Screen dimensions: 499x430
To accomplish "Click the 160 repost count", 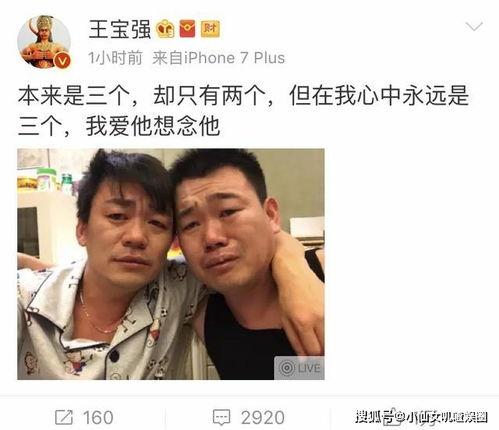I will coord(98,417).
